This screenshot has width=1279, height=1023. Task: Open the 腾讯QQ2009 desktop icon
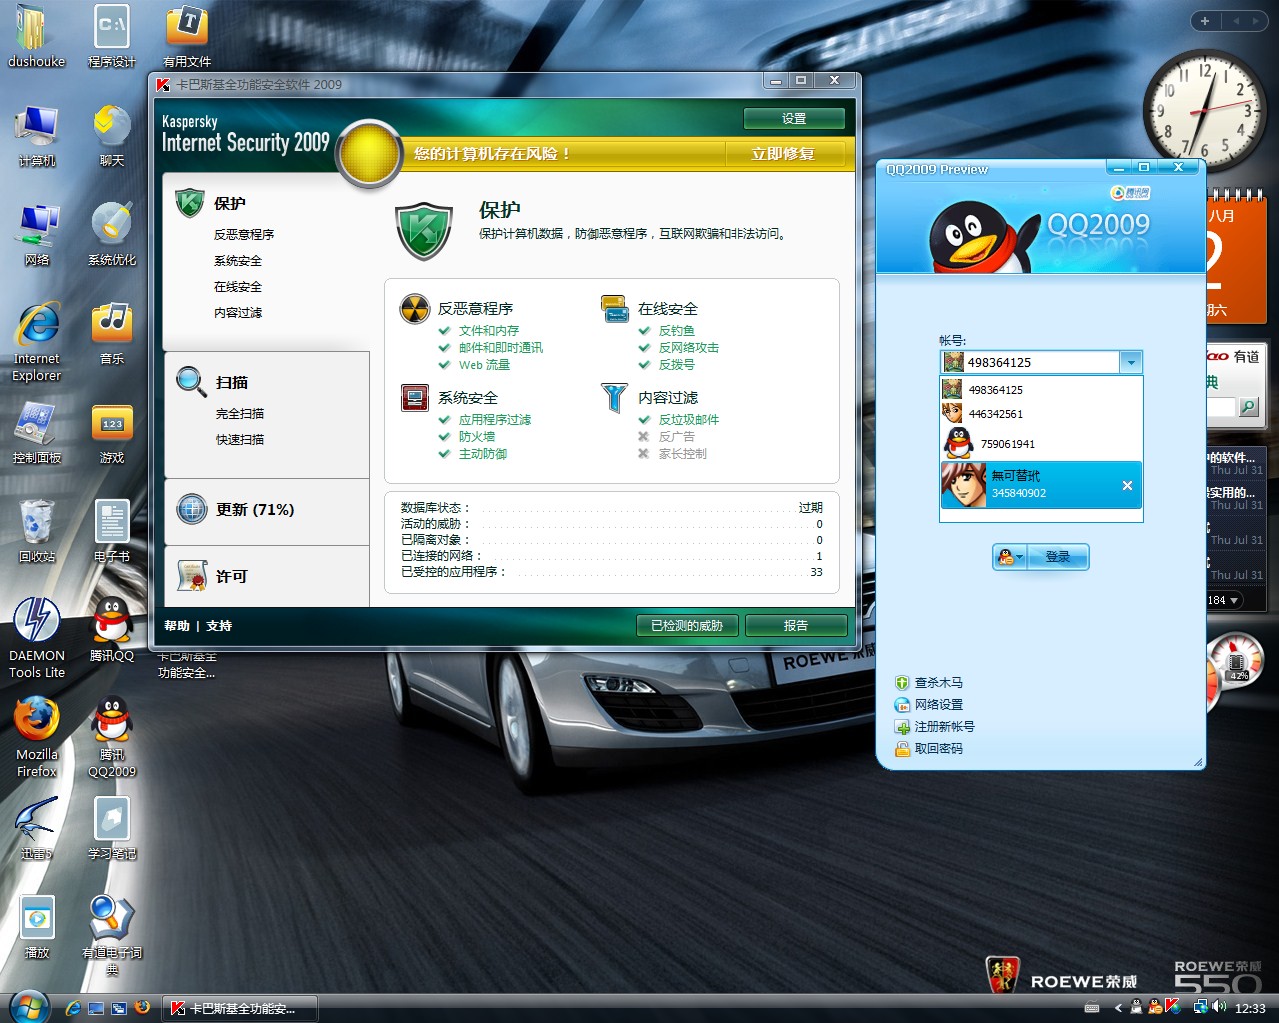[x=112, y=737]
